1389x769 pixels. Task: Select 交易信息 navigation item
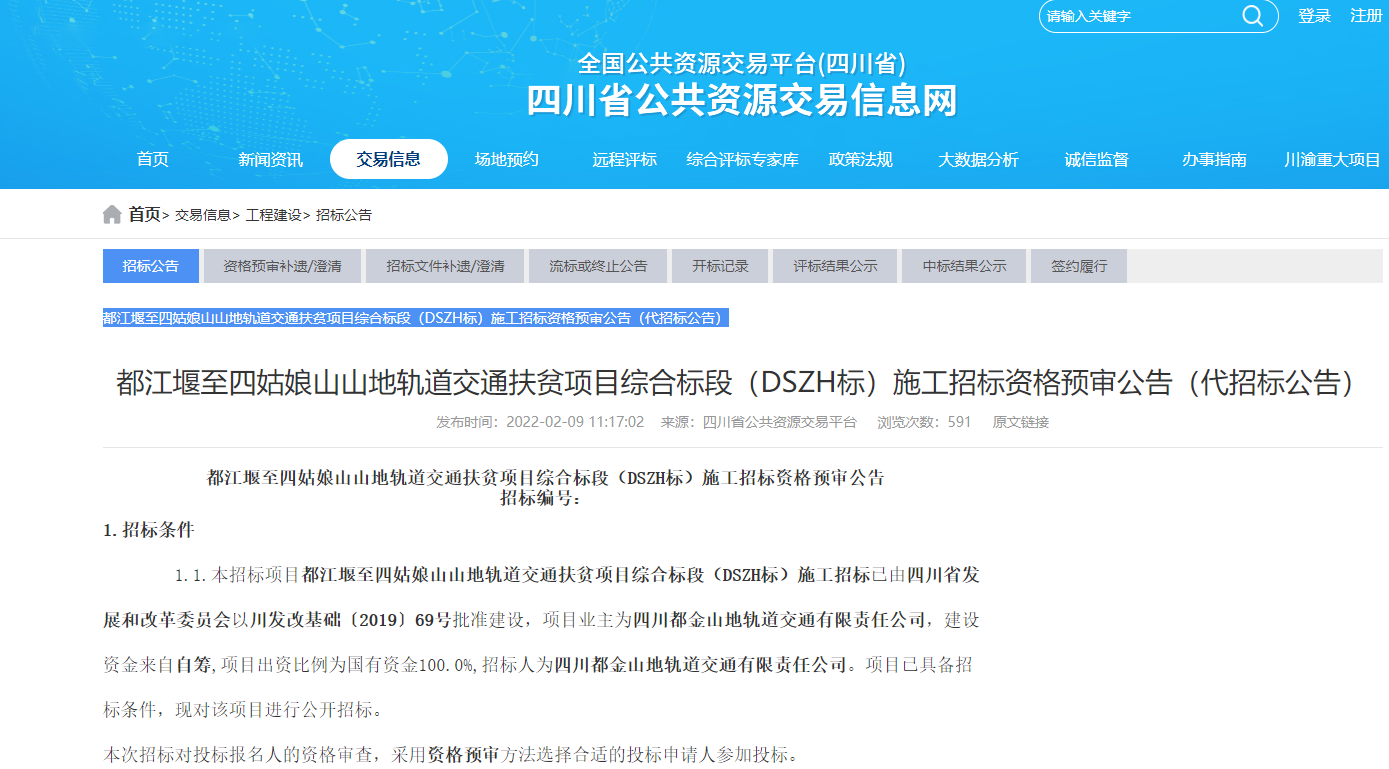pyautogui.click(x=389, y=159)
